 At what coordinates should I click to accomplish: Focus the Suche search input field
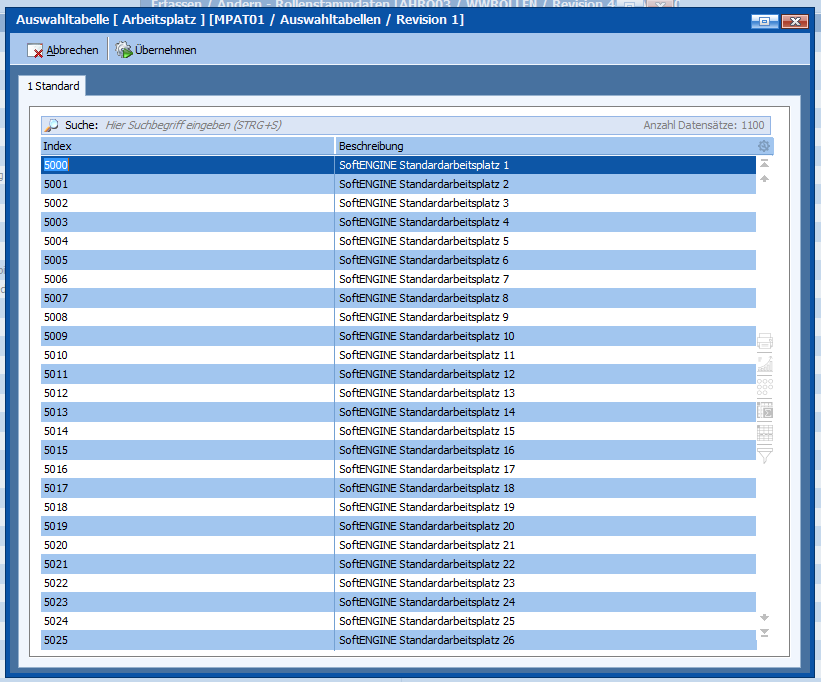coord(370,126)
